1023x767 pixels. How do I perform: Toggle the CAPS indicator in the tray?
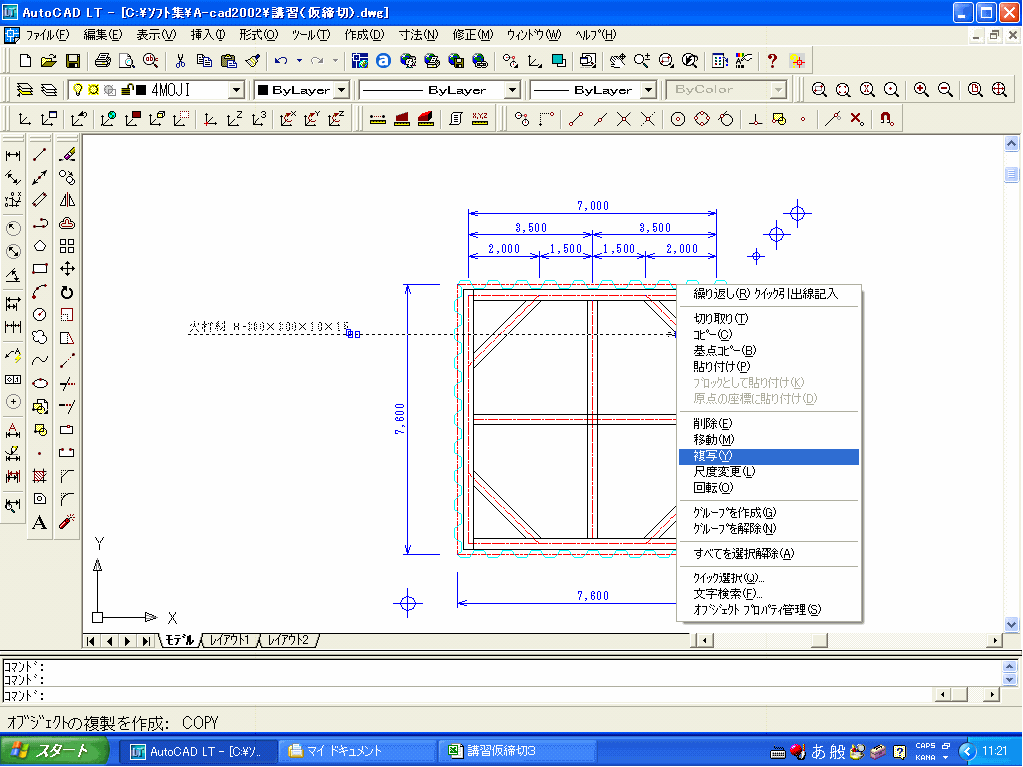925,745
